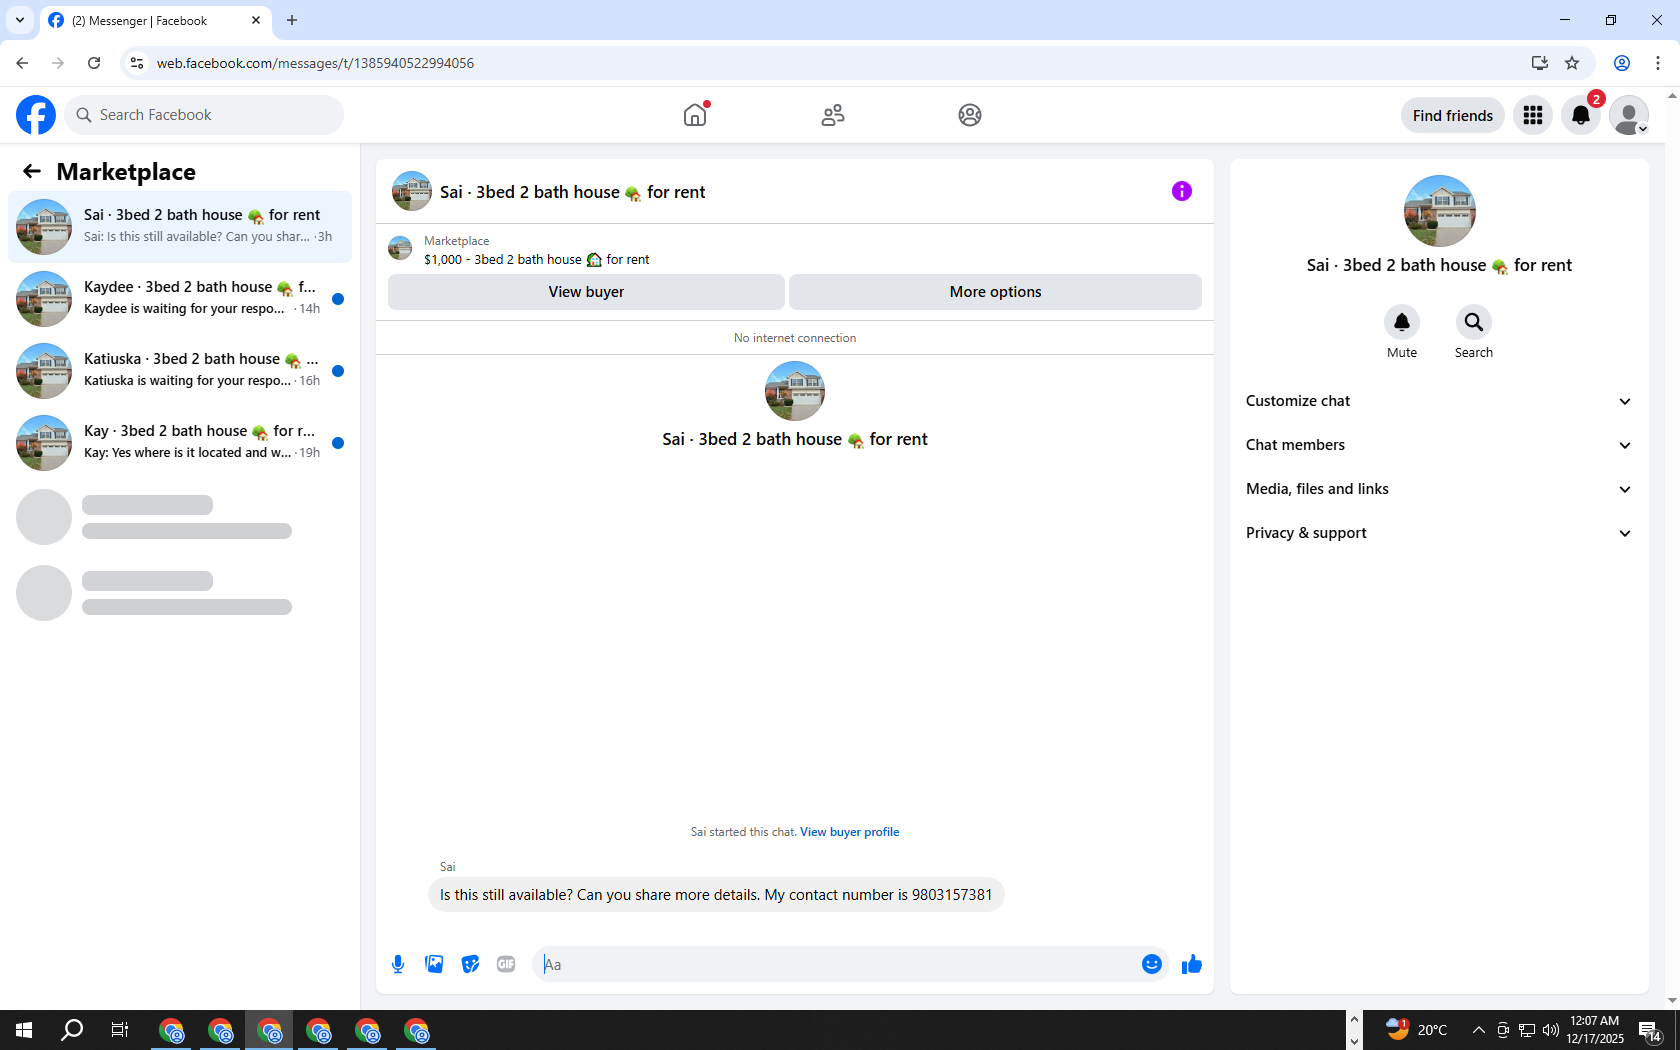The width and height of the screenshot is (1680, 1050).
Task: Open Chrome three-dot menu
Action: click(1658, 63)
